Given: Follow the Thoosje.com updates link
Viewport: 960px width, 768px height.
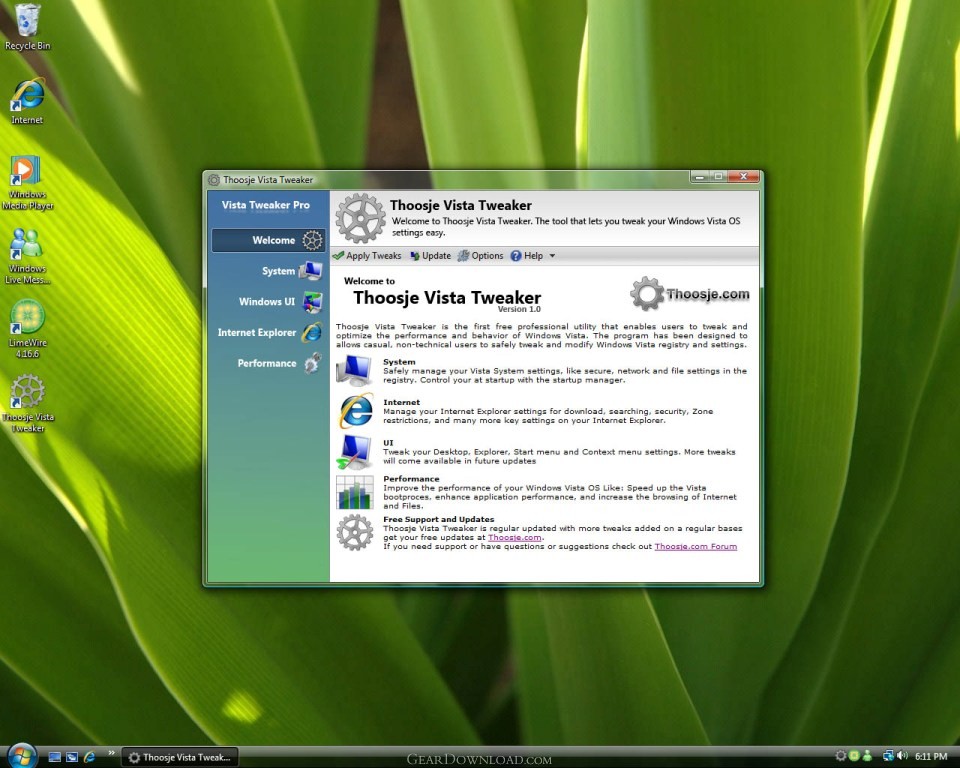Looking at the screenshot, I should [514, 538].
